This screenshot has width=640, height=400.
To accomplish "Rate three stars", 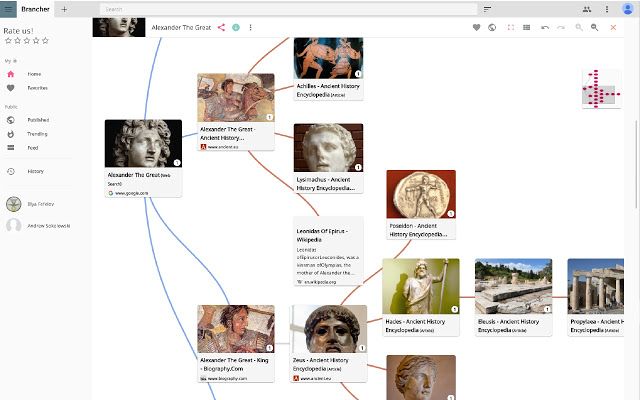I will point(27,40).
